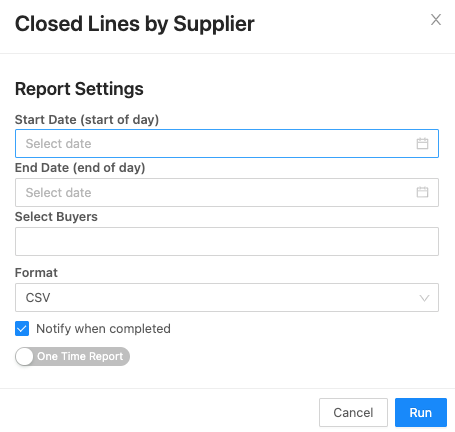Open the Start Date calendar icon

422,144
